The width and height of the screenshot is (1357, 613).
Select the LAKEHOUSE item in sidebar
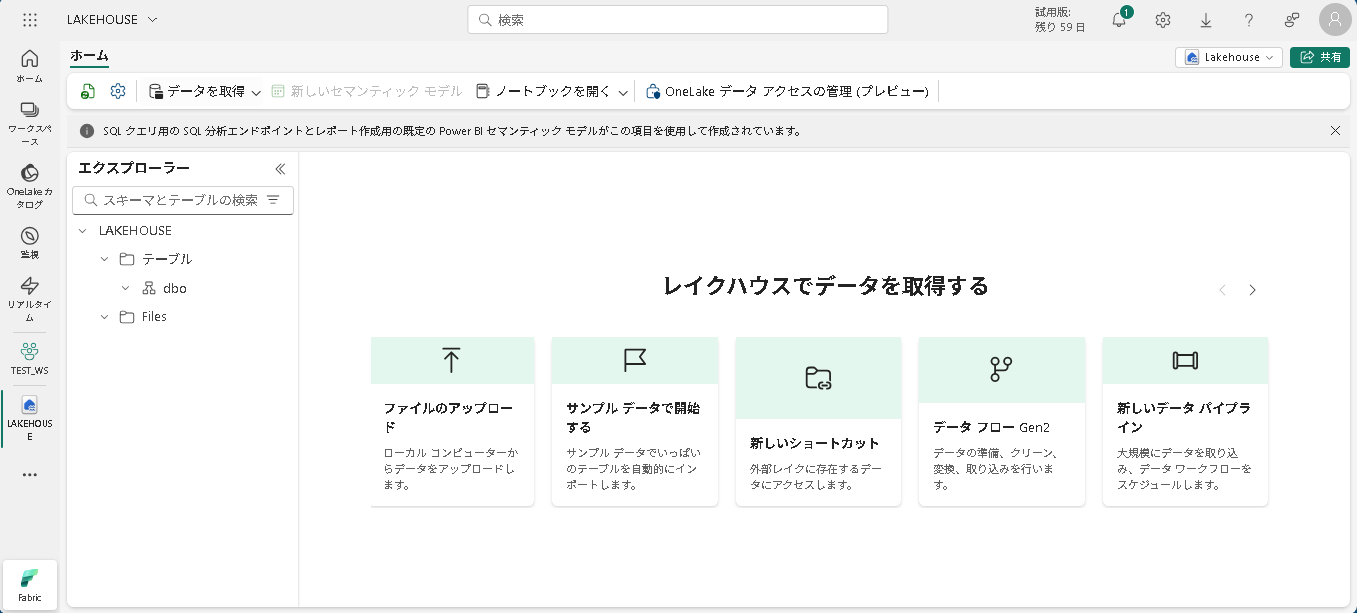(x=30, y=419)
